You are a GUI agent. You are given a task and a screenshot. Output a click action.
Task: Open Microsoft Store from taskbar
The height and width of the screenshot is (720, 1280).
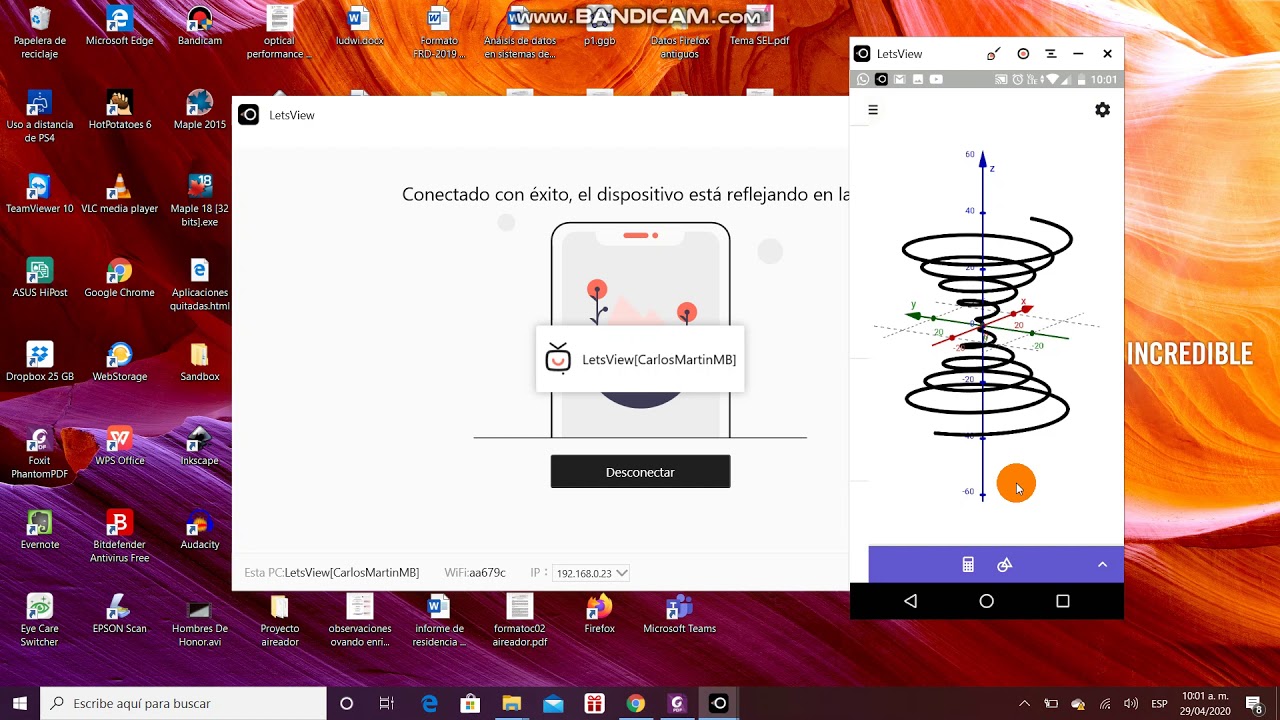(470, 703)
